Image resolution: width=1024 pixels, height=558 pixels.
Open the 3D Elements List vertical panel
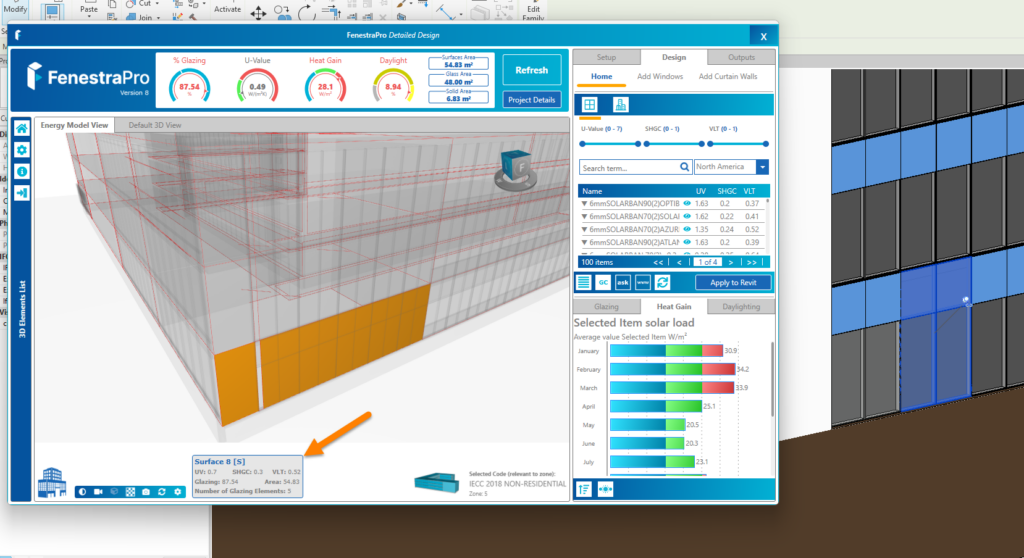22,309
